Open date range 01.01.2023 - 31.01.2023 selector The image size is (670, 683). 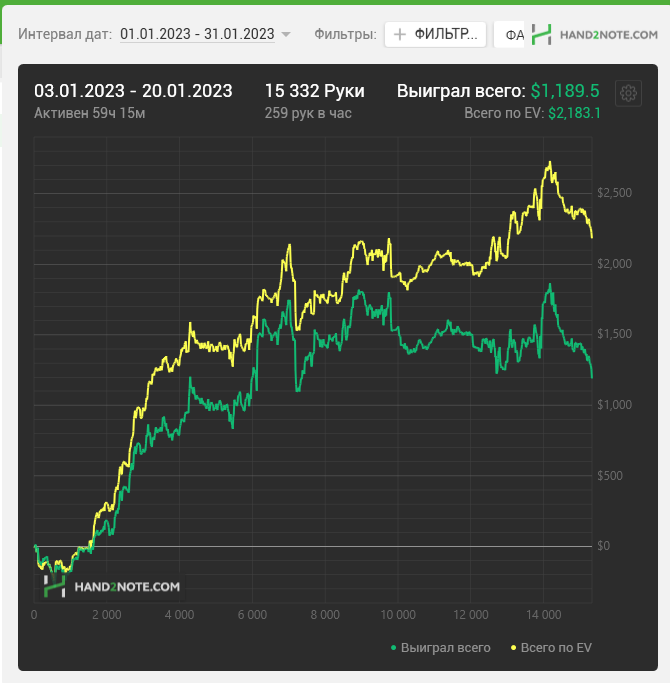coord(197,34)
